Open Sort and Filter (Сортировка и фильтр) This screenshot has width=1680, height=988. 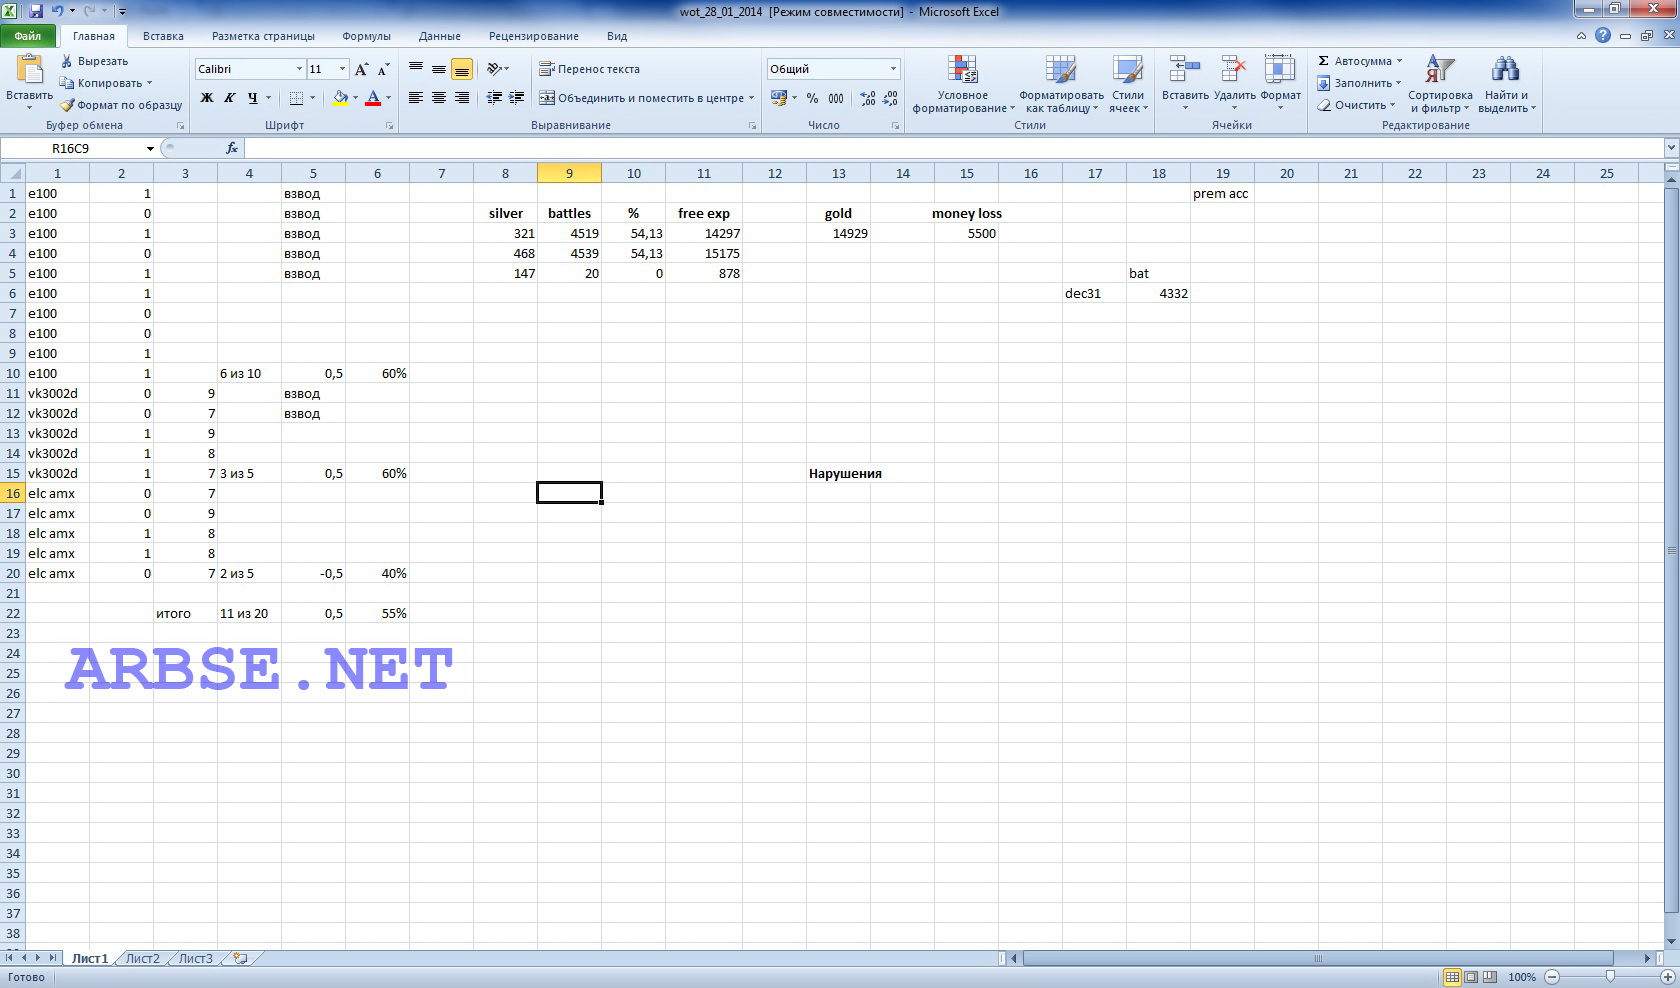point(1440,84)
